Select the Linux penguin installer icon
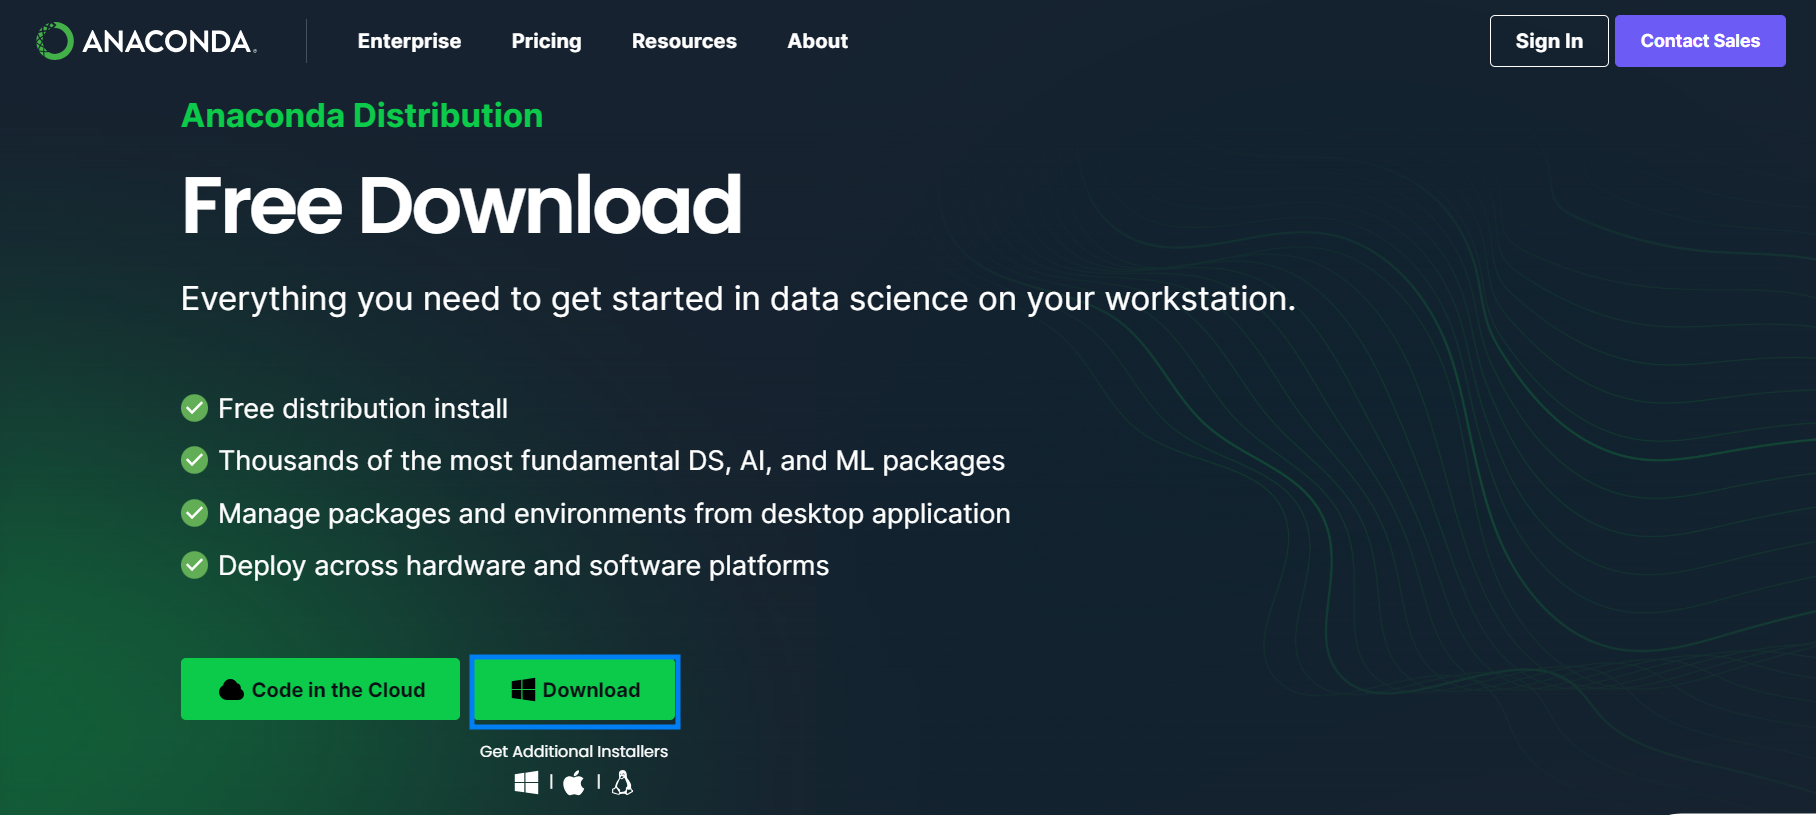This screenshot has height=815, width=1816. coord(622,783)
